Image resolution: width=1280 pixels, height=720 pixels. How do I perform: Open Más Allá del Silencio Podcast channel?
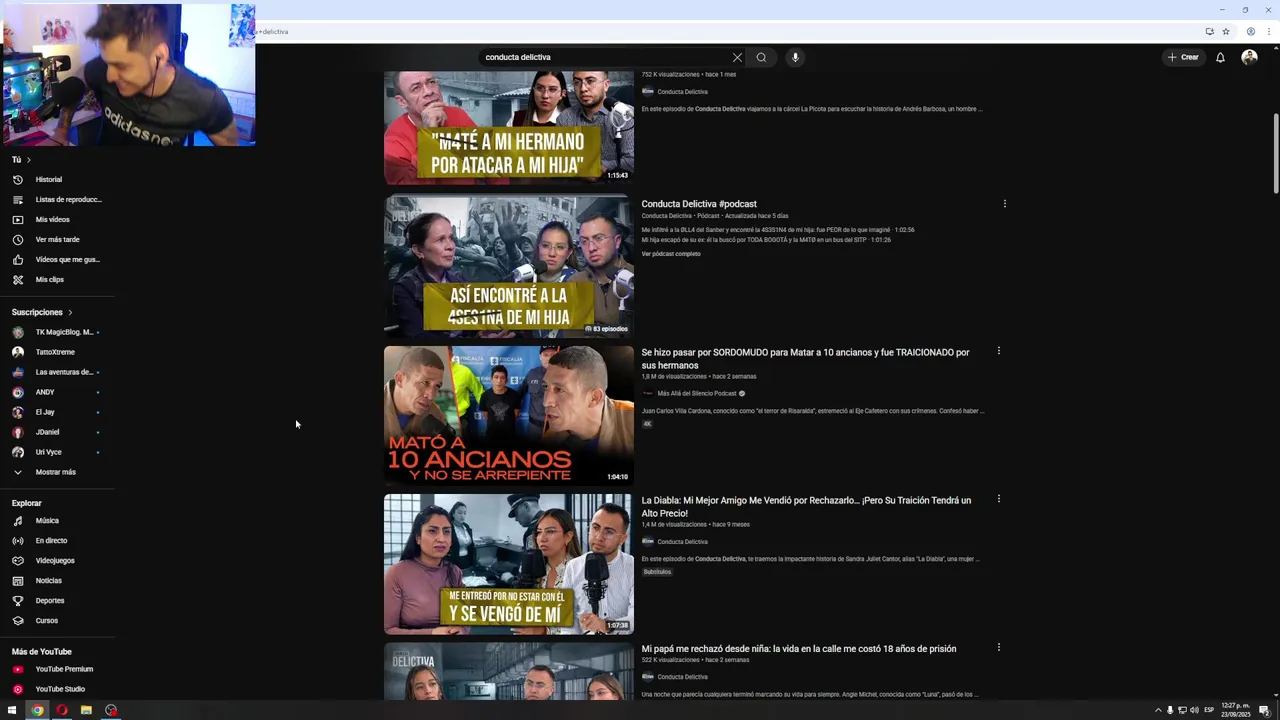coord(697,393)
